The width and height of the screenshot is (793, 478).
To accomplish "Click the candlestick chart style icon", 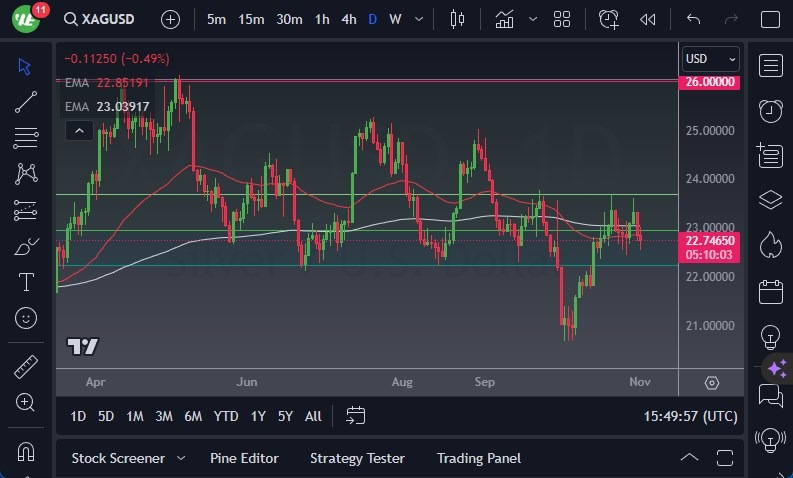I will pos(458,19).
